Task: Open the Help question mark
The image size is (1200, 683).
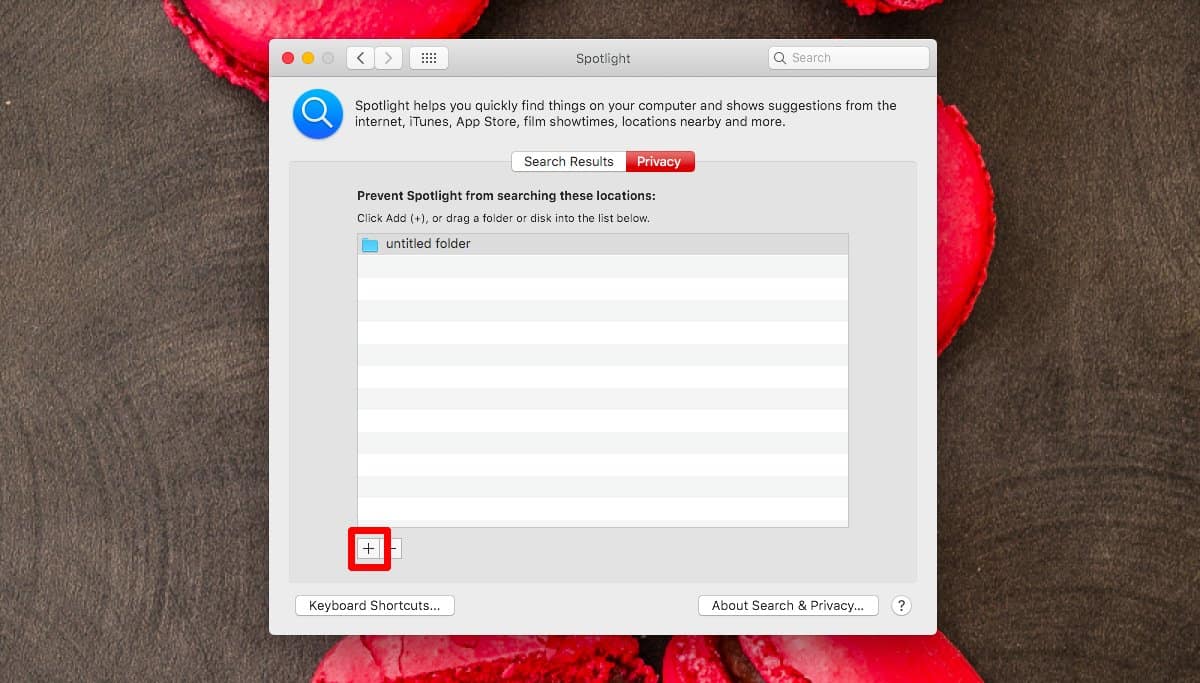Action: (x=901, y=605)
